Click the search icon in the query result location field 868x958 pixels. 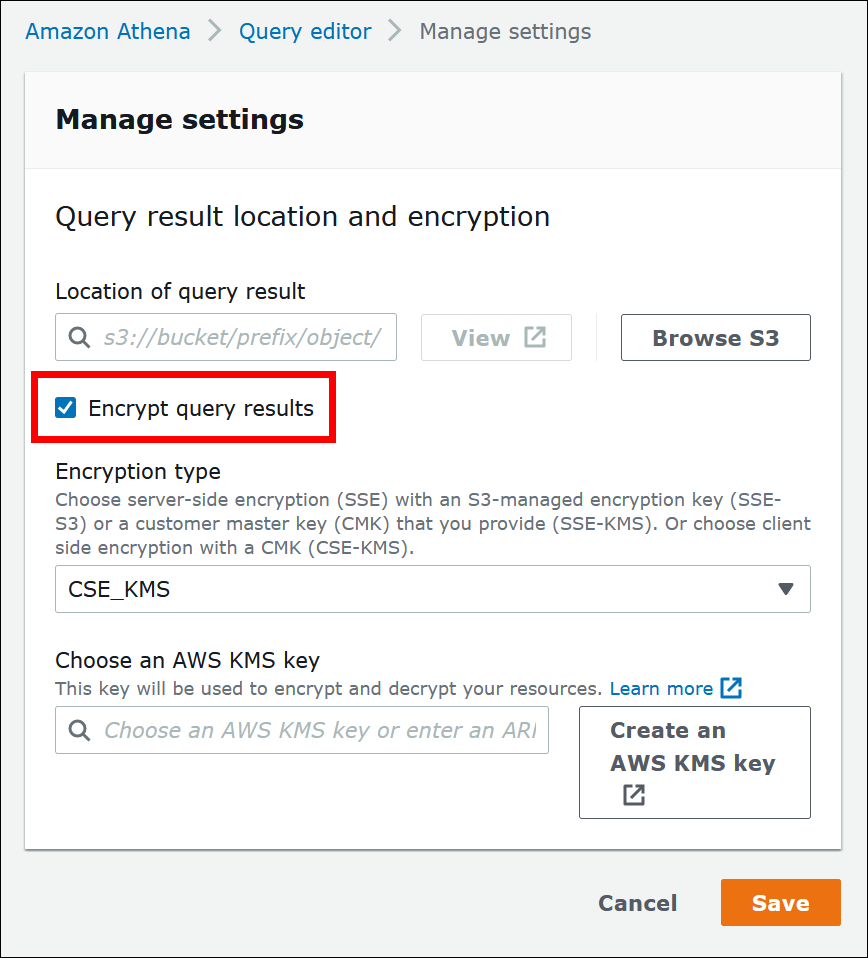(x=78, y=338)
